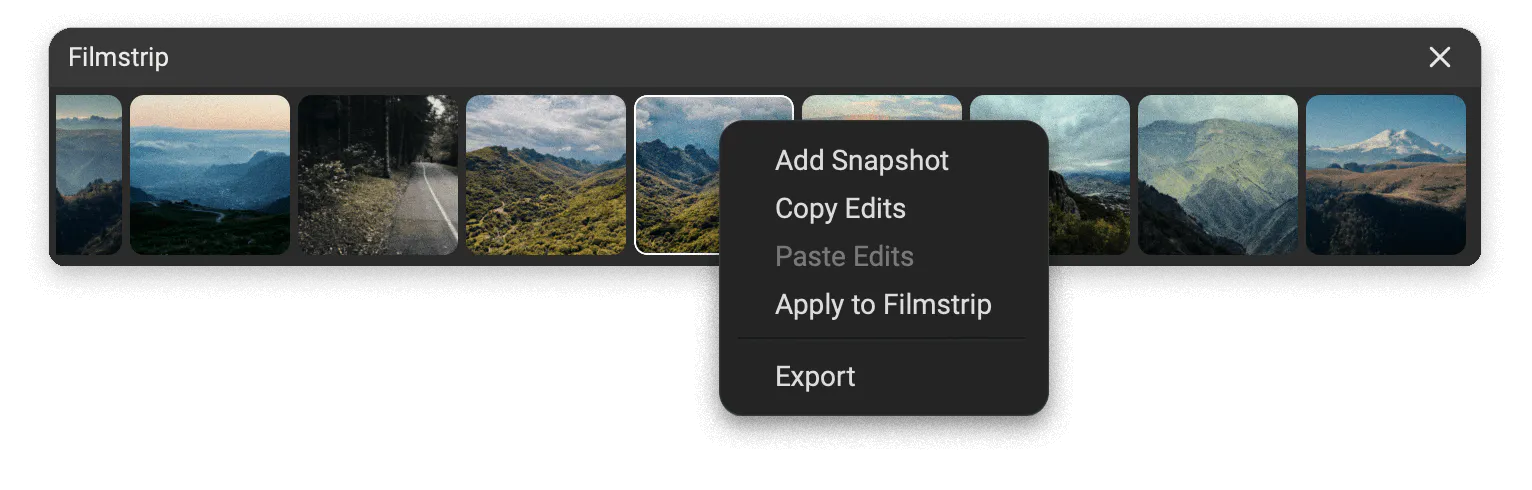
Task: Click Export in the context menu
Action: [x=815, y=377]
